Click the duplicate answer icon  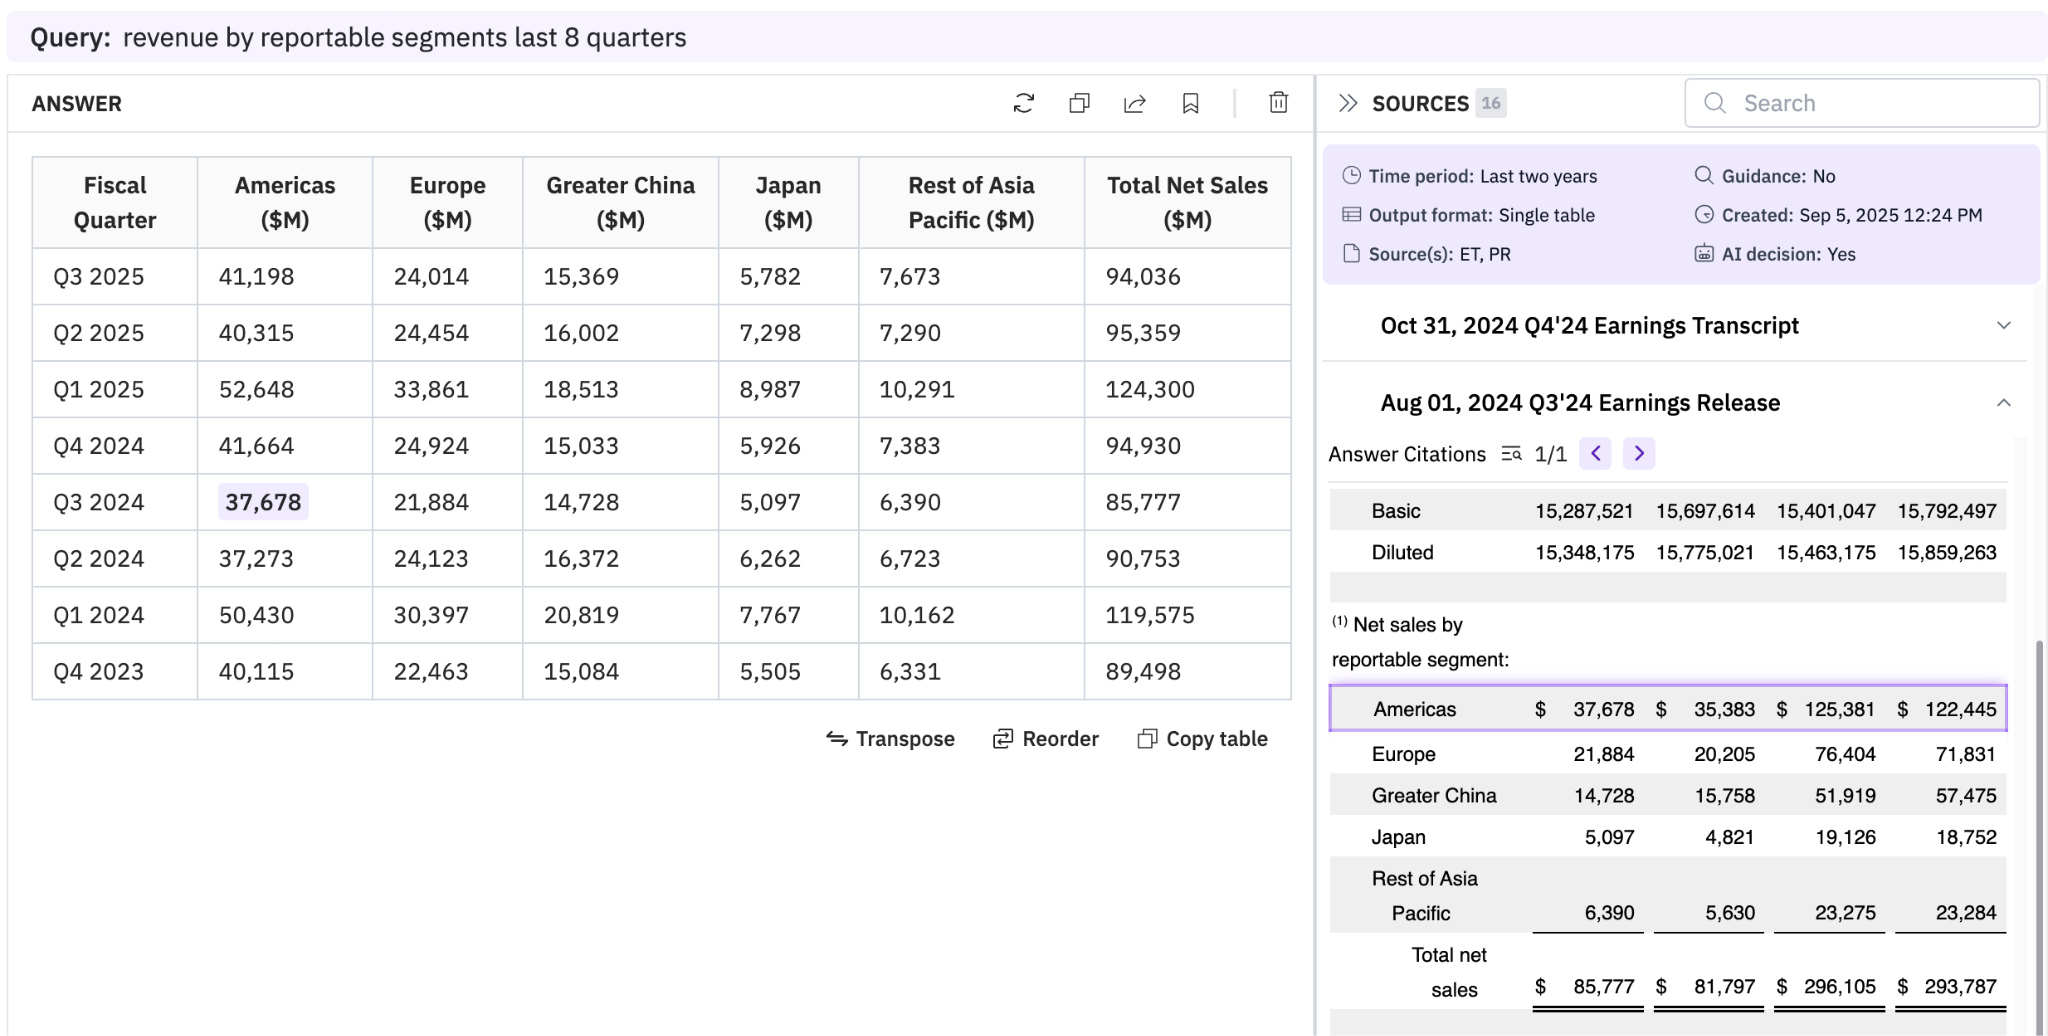pyautogui.click(x=1079, y=103)
